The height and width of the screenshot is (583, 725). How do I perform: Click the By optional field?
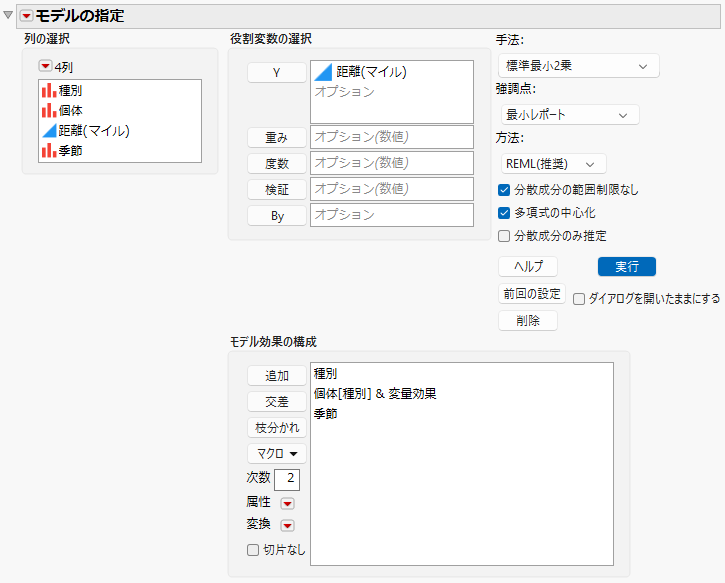(392, 215)
